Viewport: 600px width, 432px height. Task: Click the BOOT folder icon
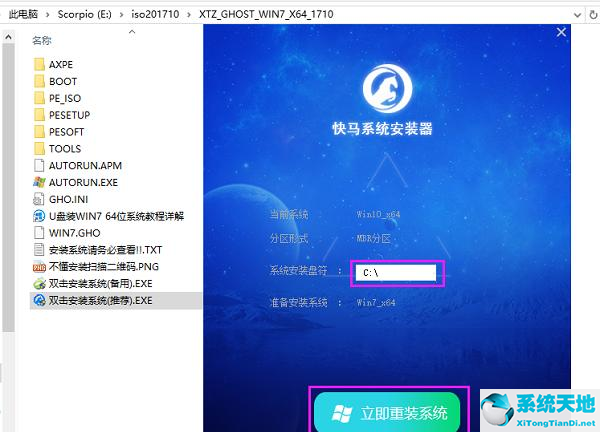click(x=39, y=81)
